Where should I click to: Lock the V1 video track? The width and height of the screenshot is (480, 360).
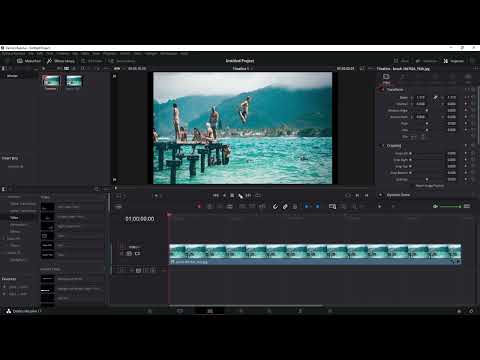(122, 254)
